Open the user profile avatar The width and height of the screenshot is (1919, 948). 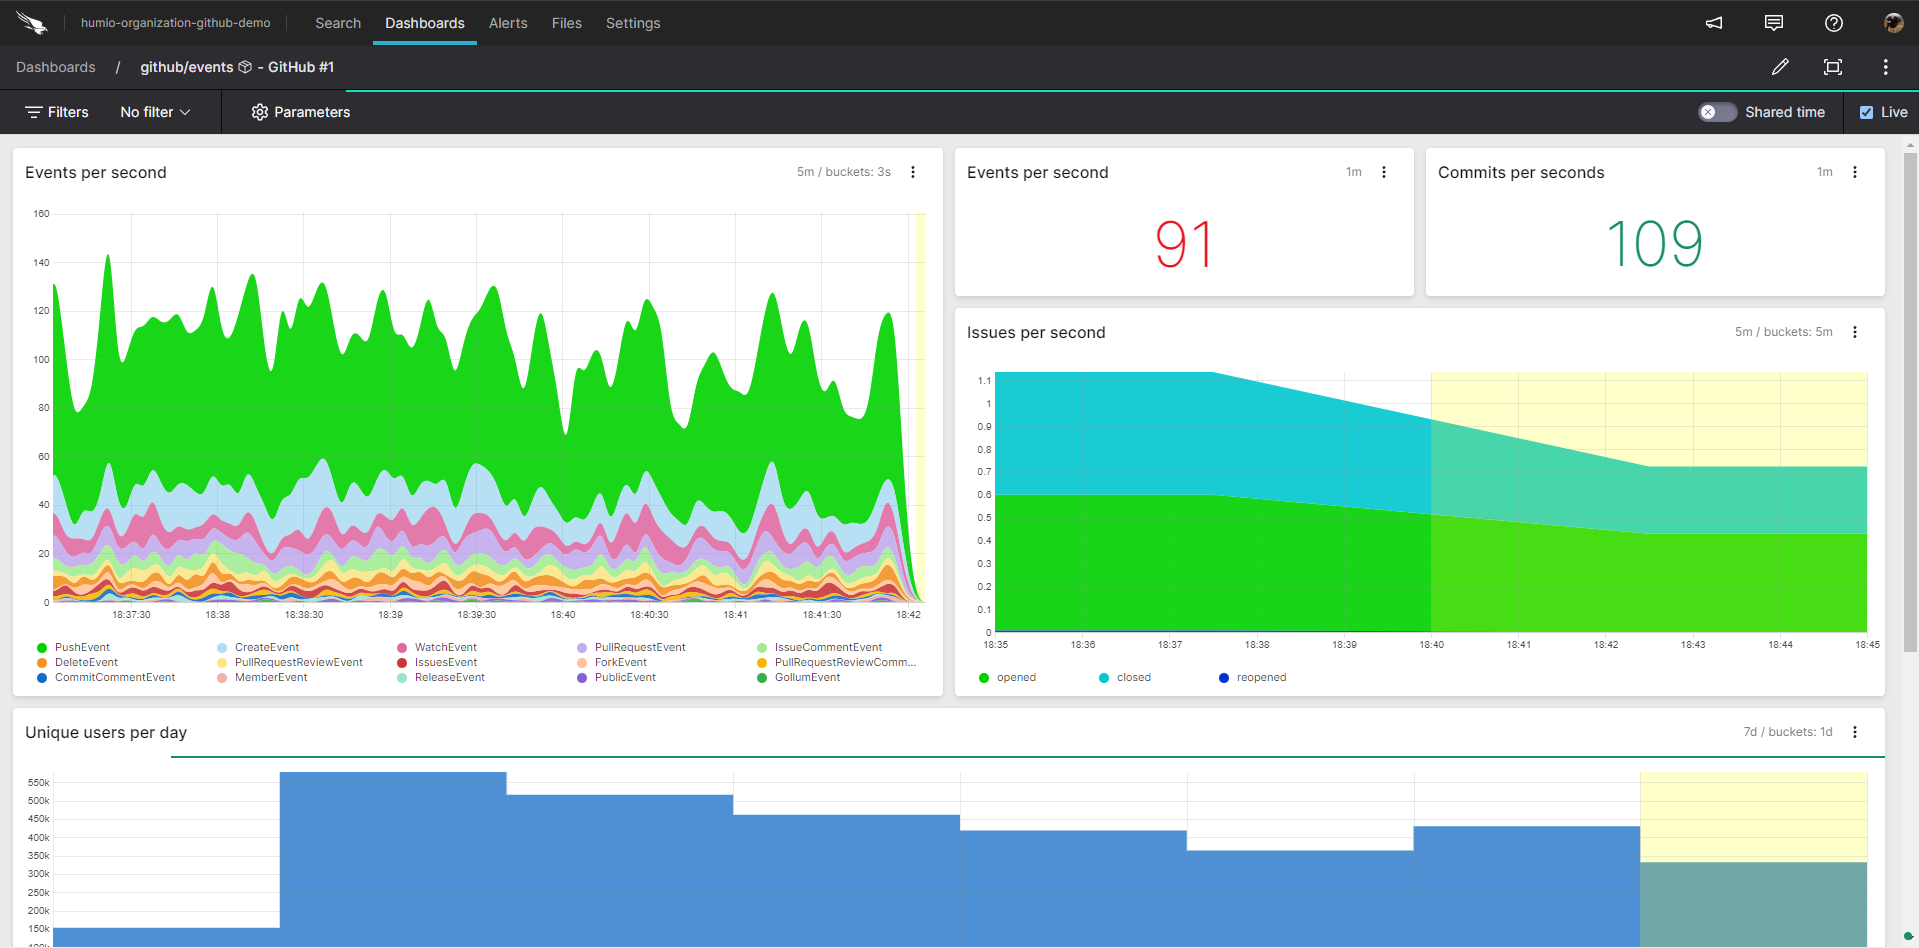1893,23
